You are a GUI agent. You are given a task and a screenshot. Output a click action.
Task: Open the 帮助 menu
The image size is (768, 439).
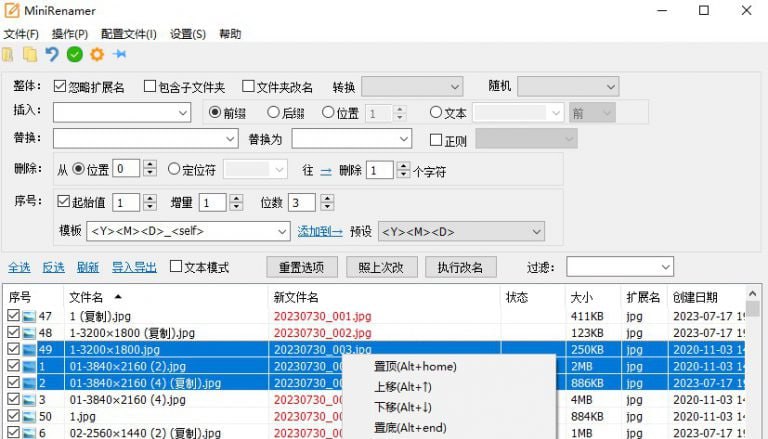pyautogui.click(x=230, y=34)
